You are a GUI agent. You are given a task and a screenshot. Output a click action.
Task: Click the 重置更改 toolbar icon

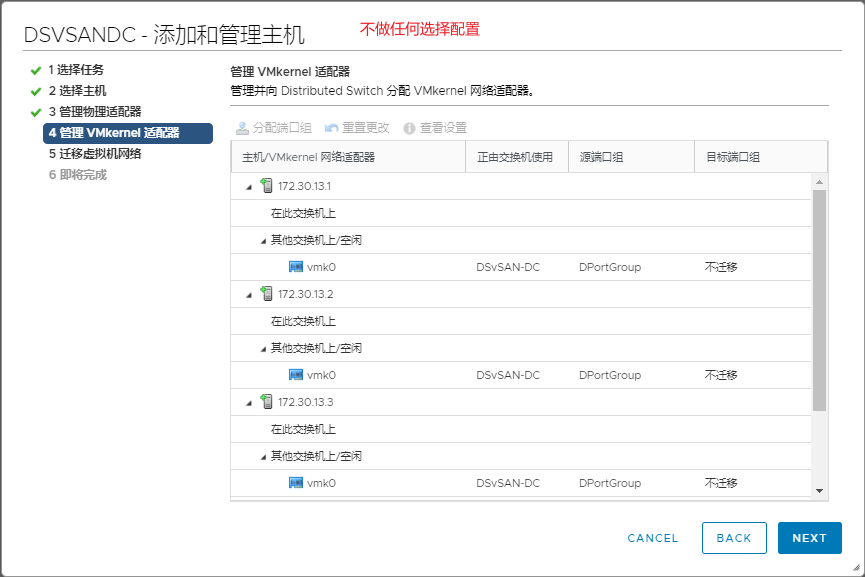pyautogui.click(x=331, y=128)
